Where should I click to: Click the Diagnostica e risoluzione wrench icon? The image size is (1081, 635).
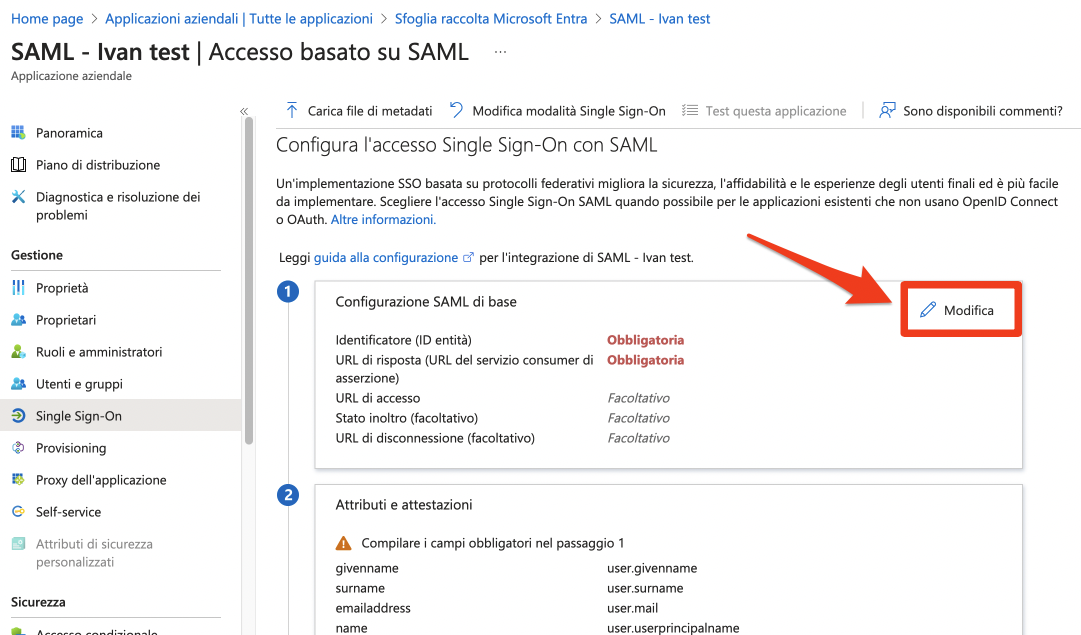[x=18, y=197]
